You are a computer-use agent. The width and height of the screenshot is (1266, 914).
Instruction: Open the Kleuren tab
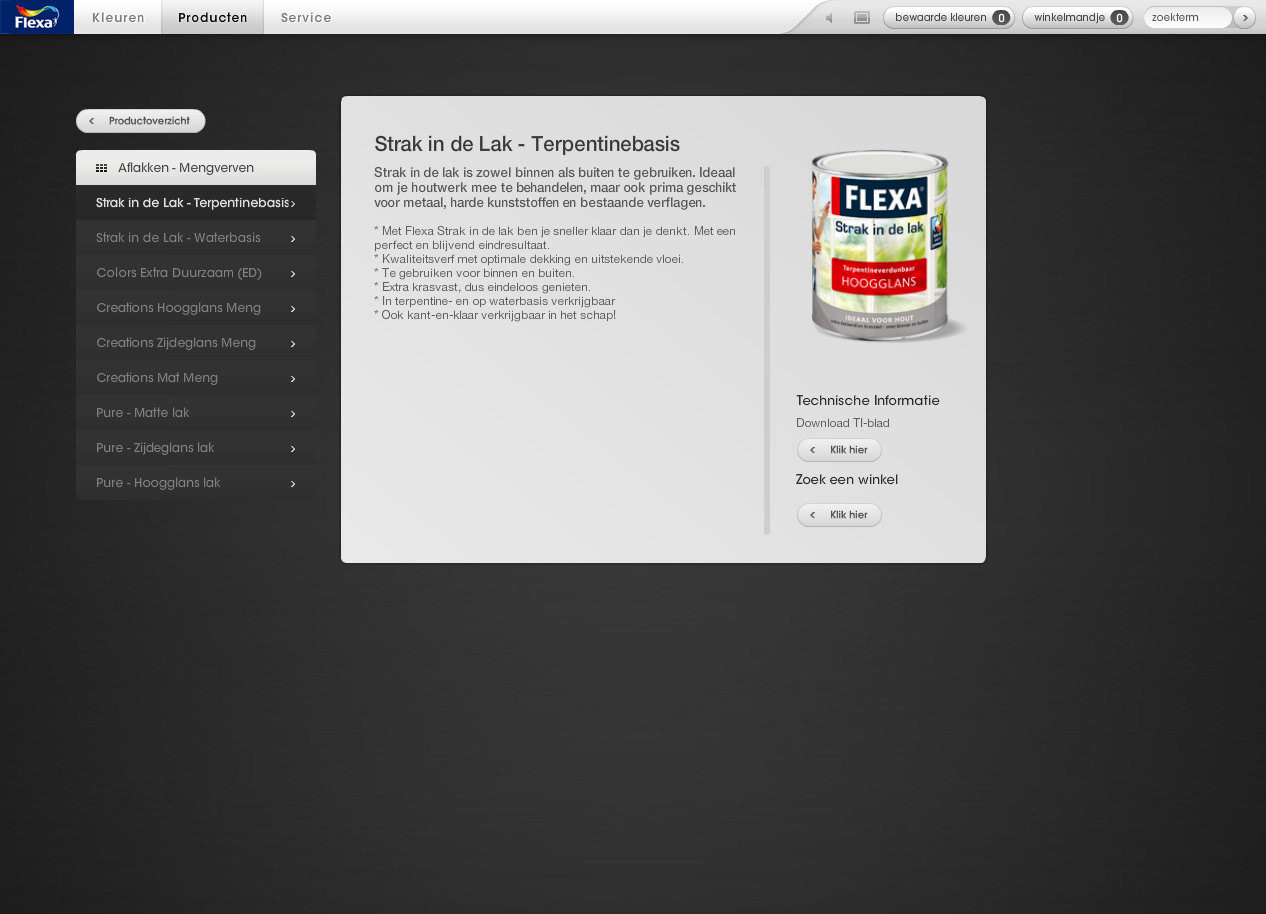(x=118, y=17)
